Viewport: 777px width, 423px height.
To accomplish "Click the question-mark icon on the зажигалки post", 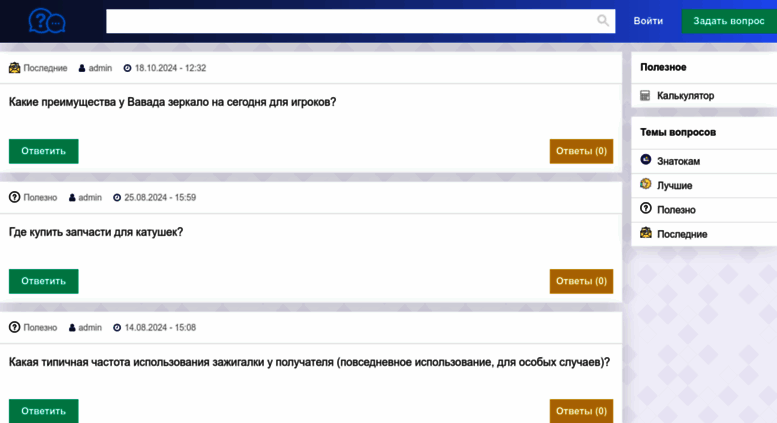I will [14, 327].
